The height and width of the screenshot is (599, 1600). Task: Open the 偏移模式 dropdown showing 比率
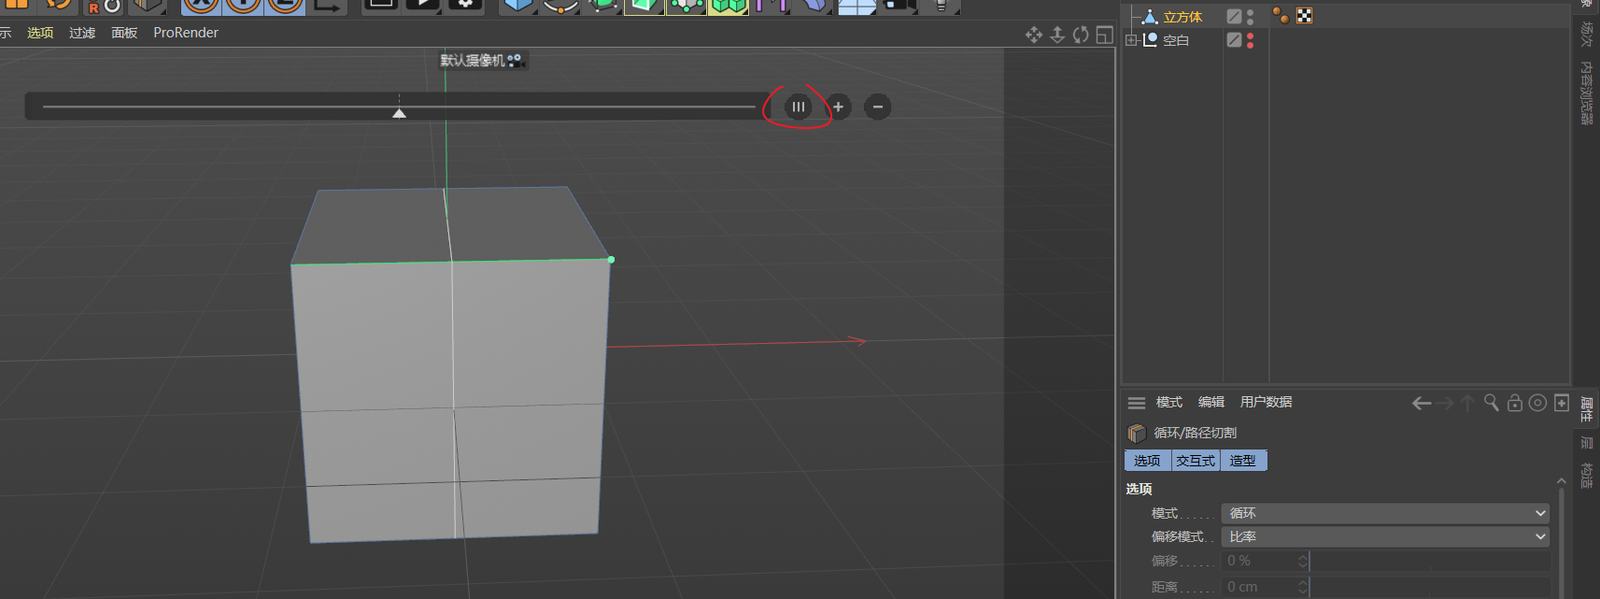[x=1385, y=537]
